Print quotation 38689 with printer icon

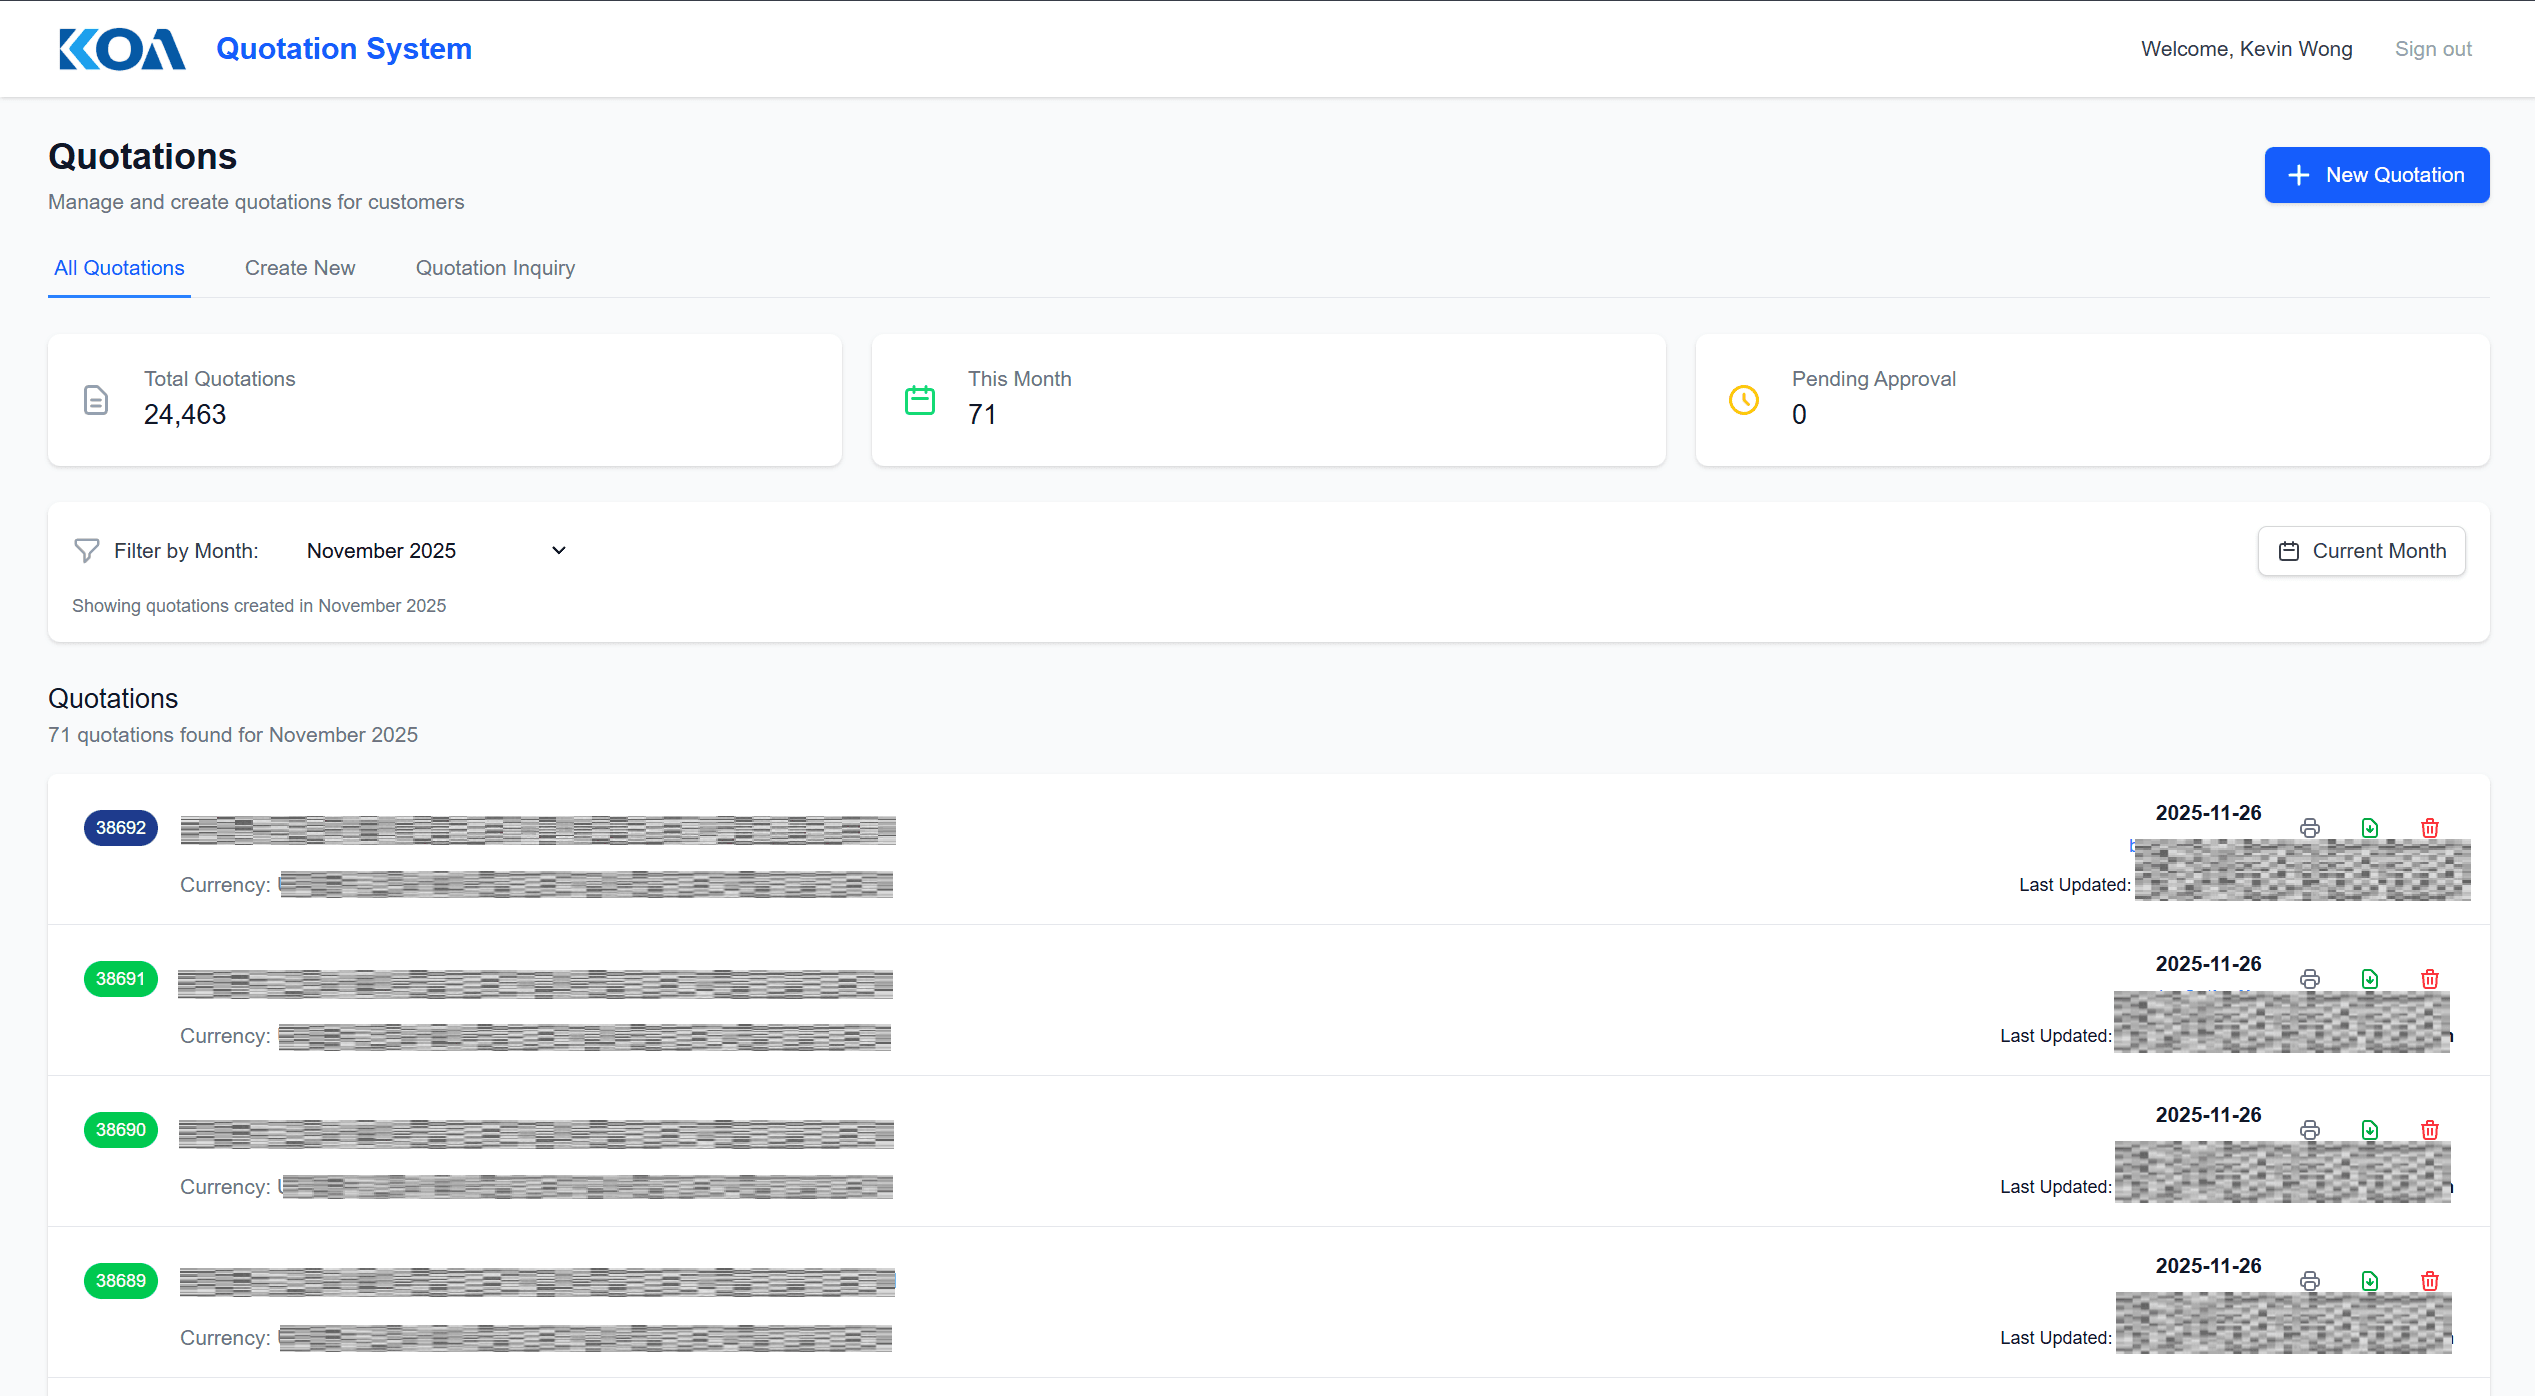point(2309,1281)
